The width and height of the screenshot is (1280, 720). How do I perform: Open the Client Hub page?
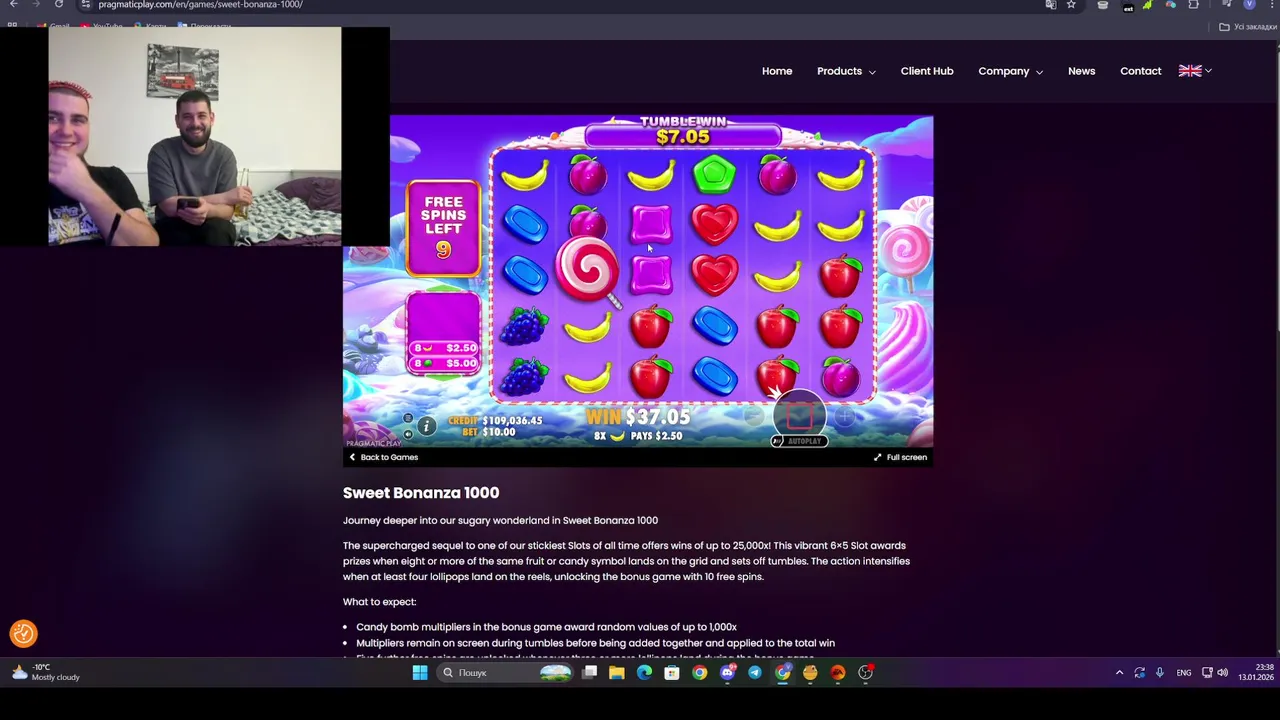tap(927, 71)
